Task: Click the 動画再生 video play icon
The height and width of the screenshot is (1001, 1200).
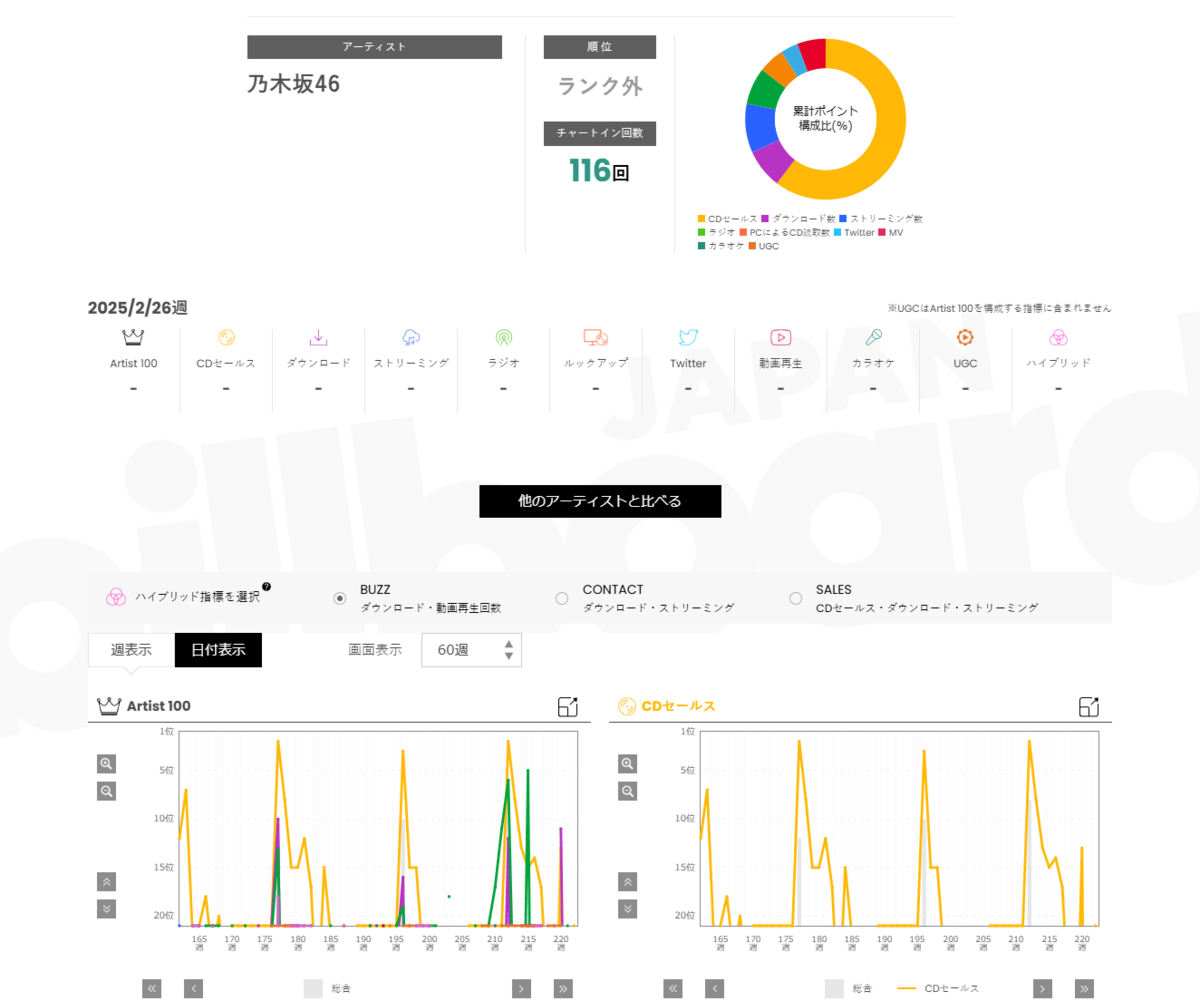Action: click(781, 337)
